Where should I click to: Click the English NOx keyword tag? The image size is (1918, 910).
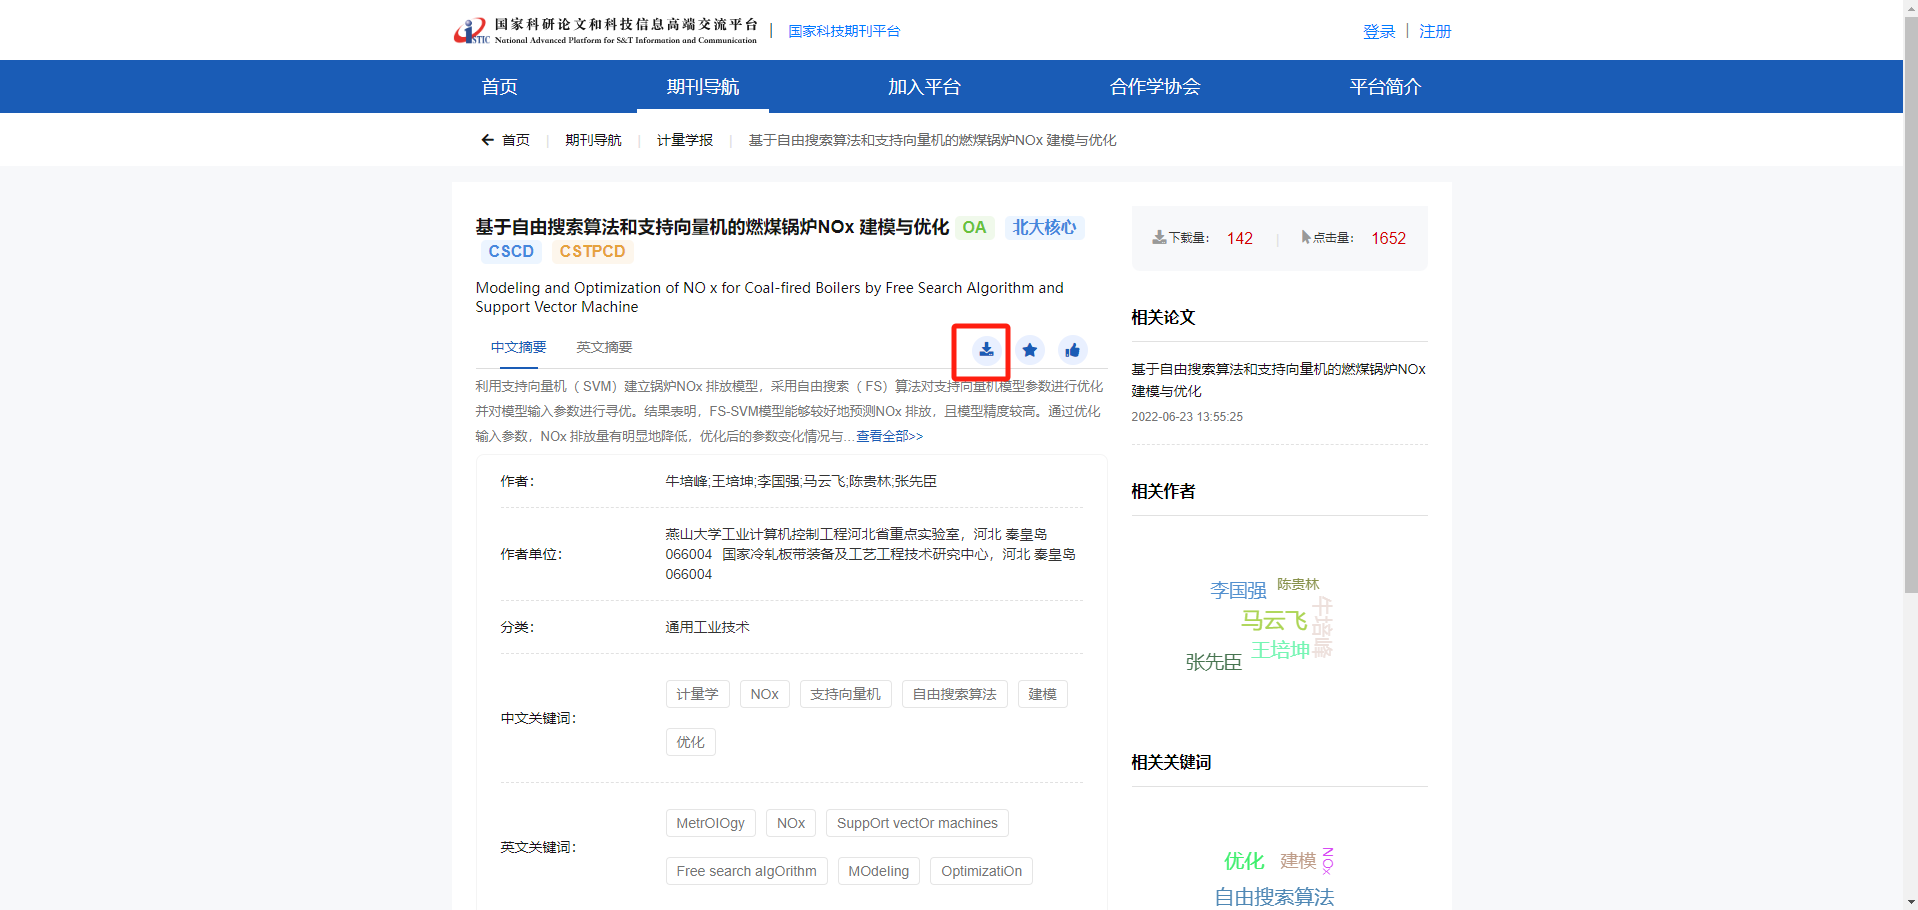(791, 823)
